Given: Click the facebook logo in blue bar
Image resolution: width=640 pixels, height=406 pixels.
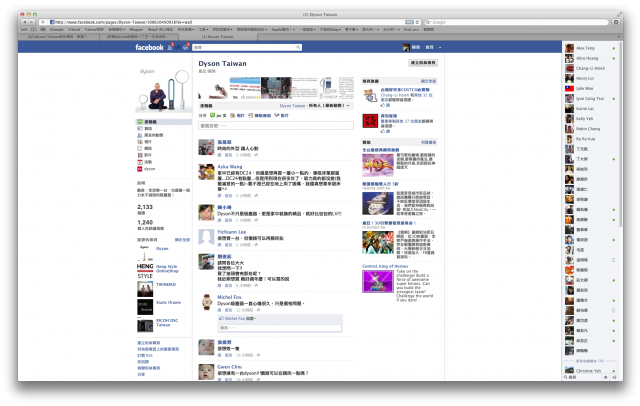Looking at the screenshot, I should 149,47.
